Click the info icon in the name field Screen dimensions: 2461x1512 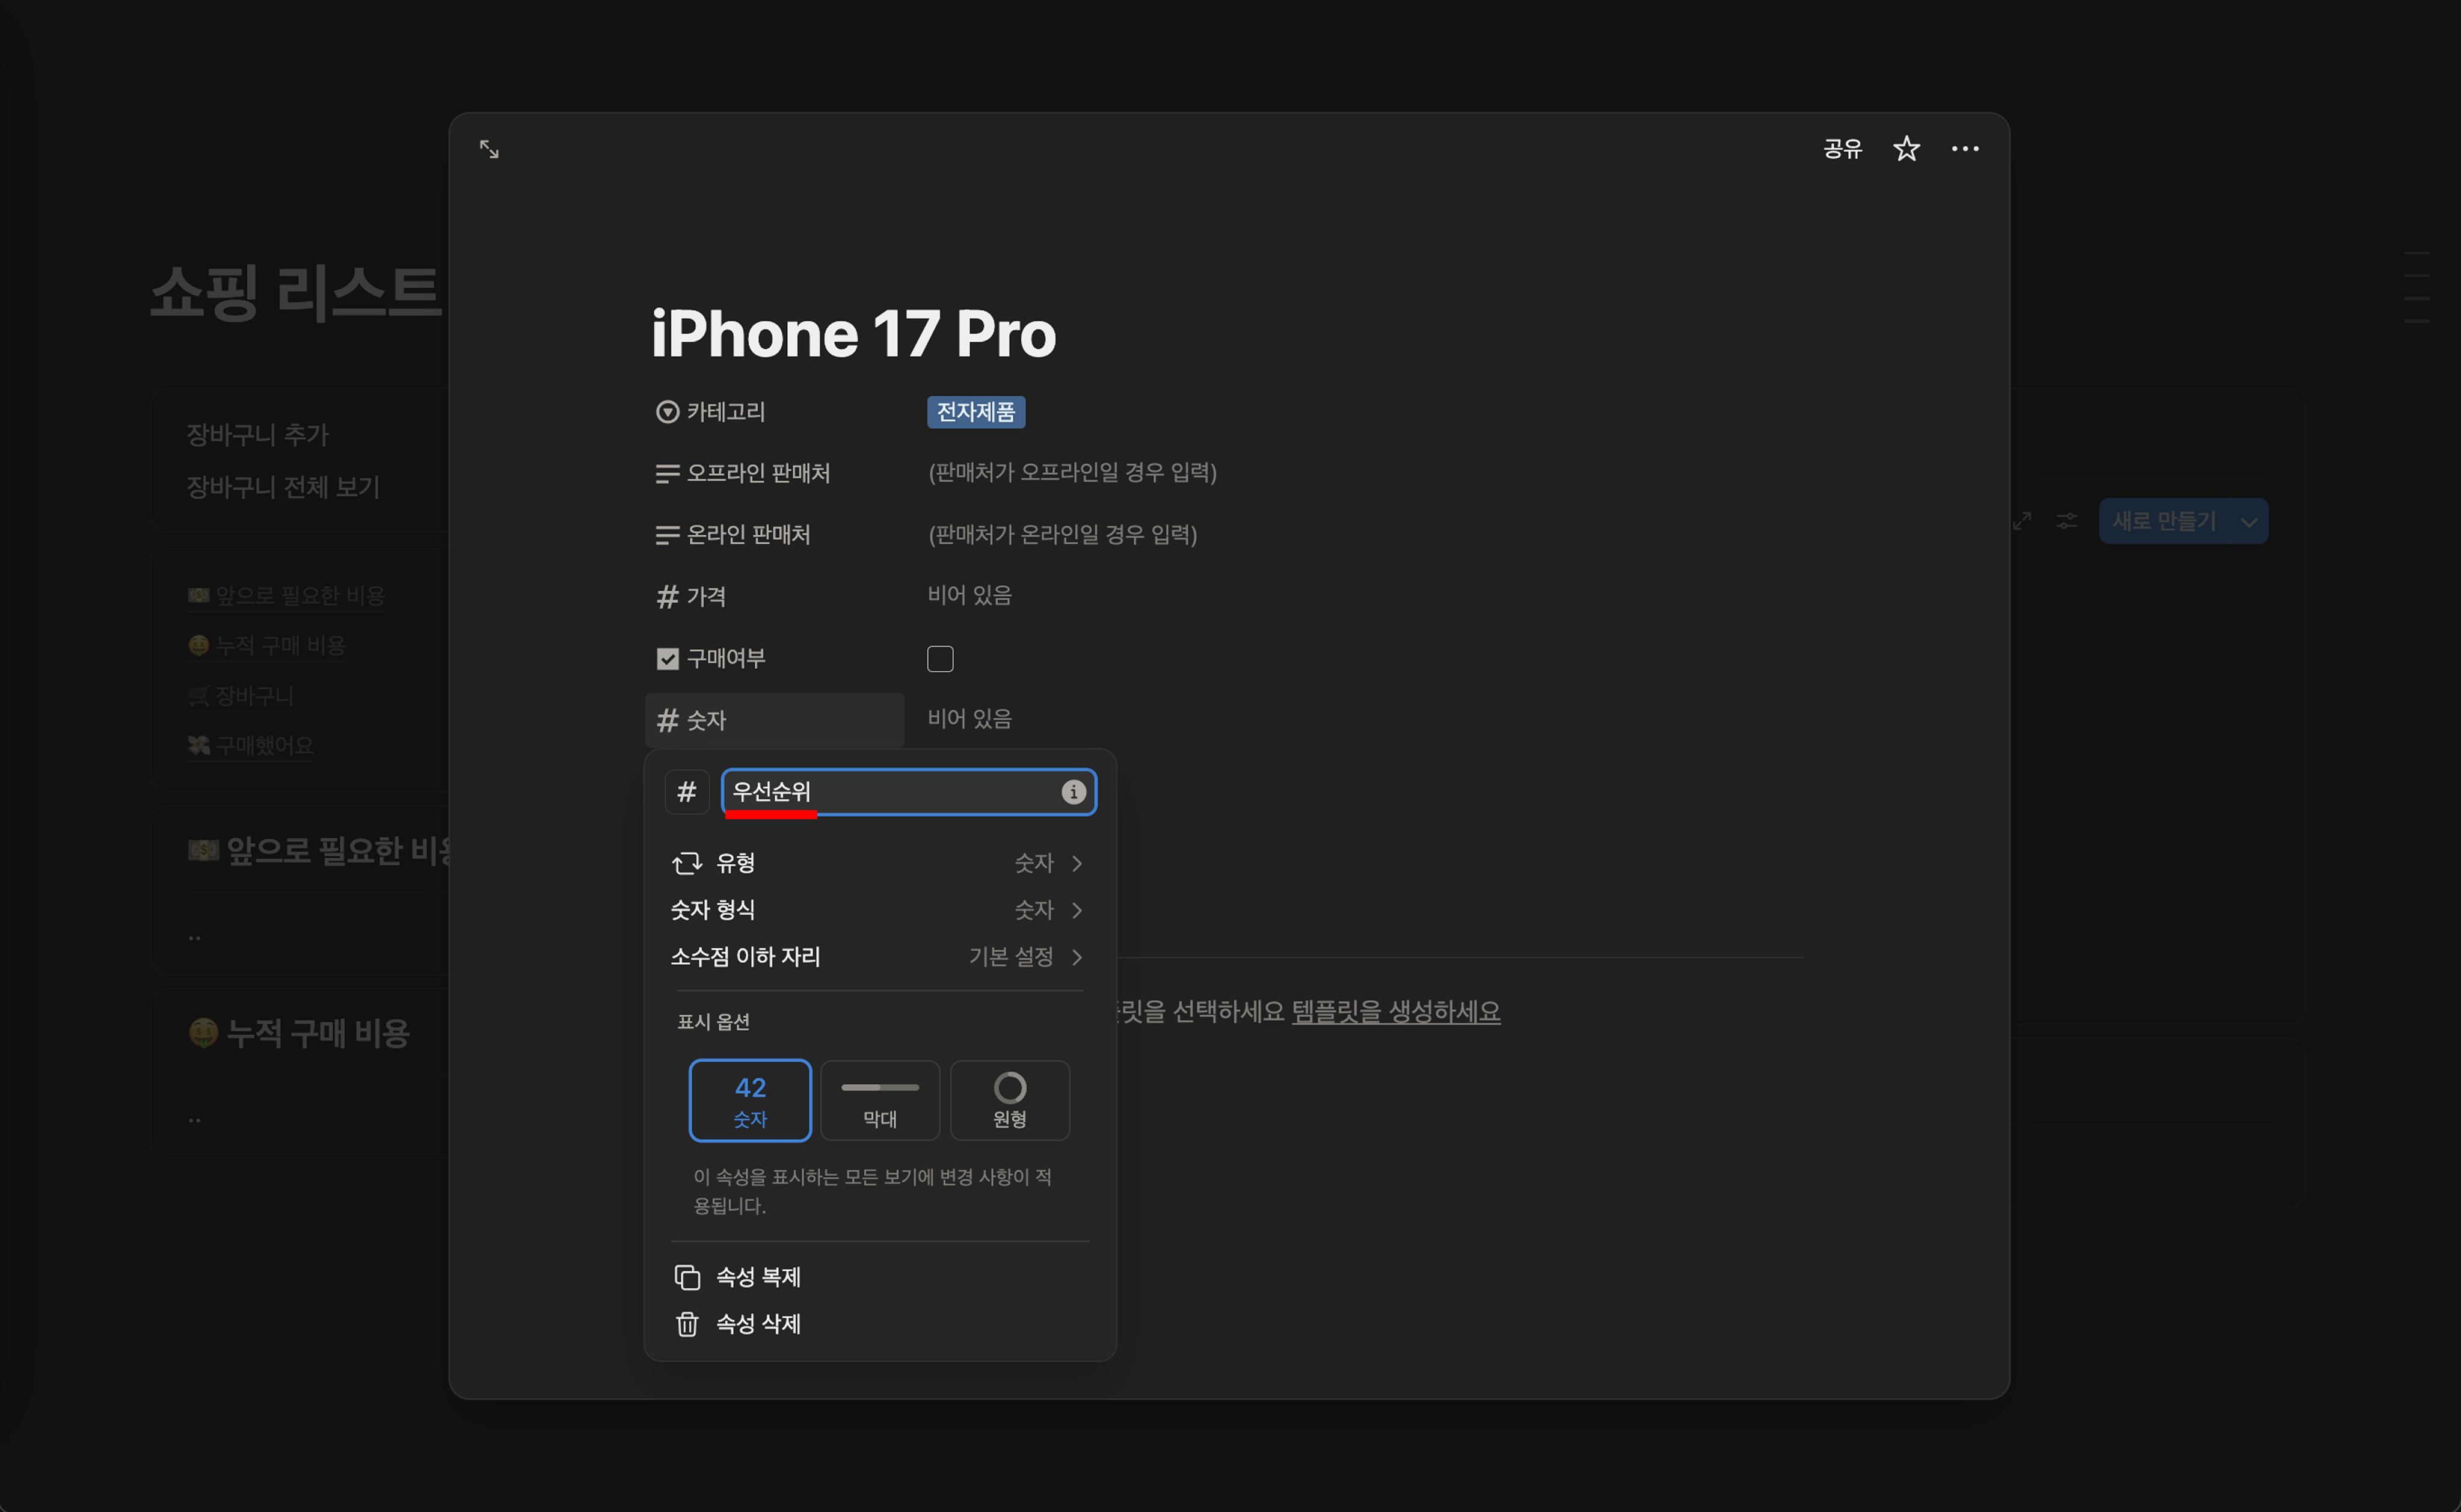click(1073, 792)
